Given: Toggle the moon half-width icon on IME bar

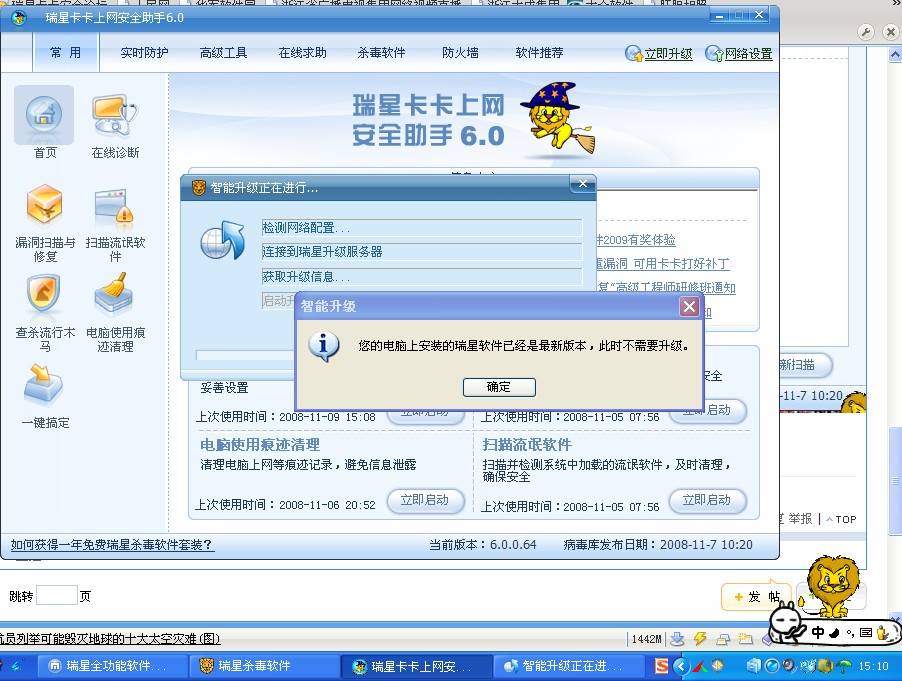Looking at the screenshot, I should pos(834,634).
